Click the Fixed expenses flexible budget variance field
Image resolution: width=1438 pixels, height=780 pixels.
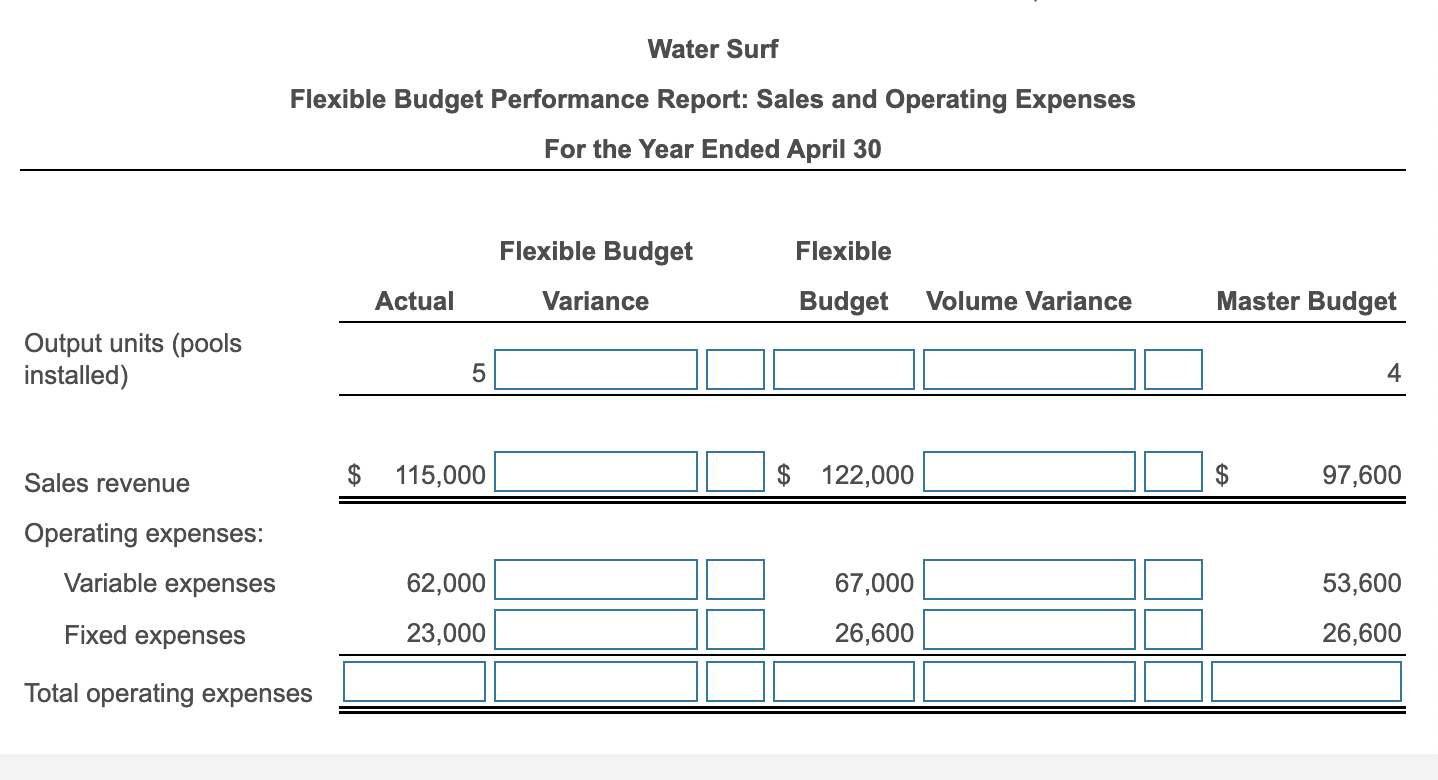596,629
